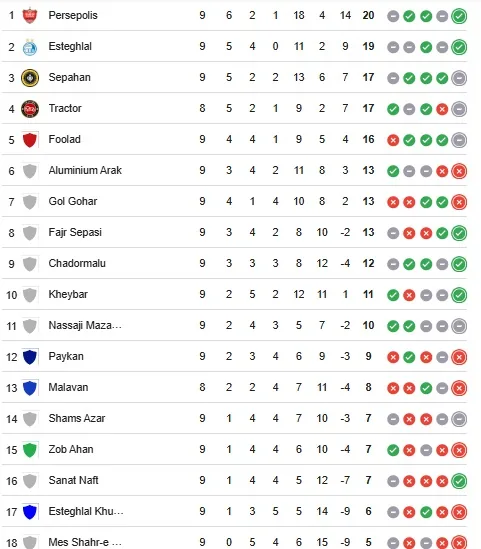Click Malavan's blue shield icon
Image resolution: width=481 pixels, height=549 pixels.
[x=30, y=388]
